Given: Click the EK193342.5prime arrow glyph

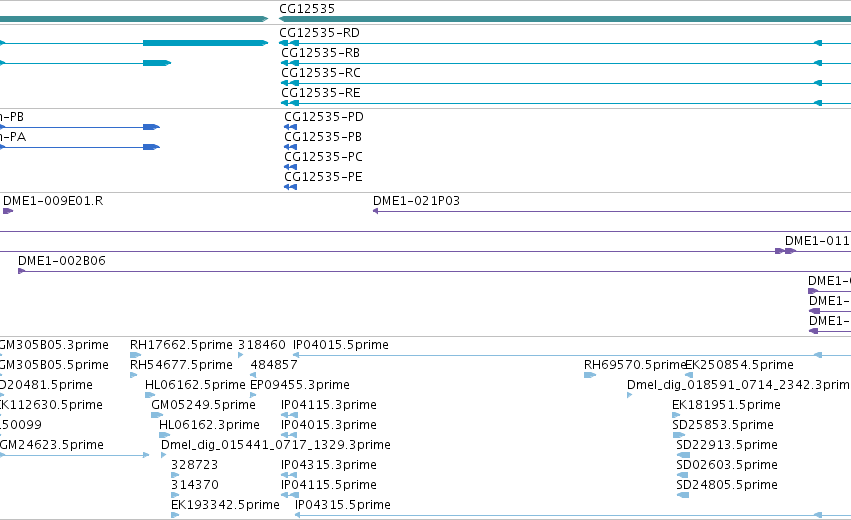Looking at the screenshot, I should pos(175,515).
